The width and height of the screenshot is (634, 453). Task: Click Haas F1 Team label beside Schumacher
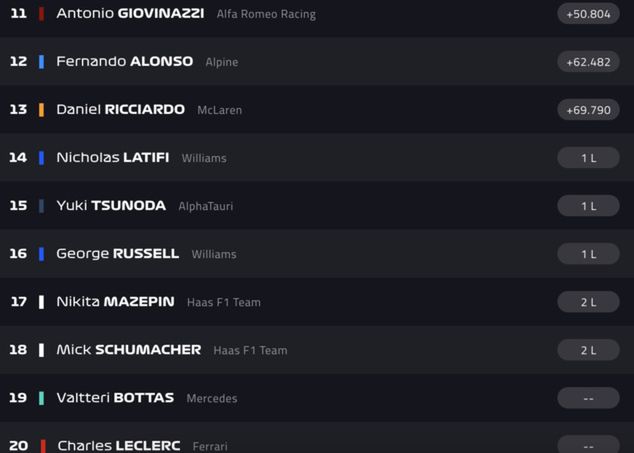[251, 351]
